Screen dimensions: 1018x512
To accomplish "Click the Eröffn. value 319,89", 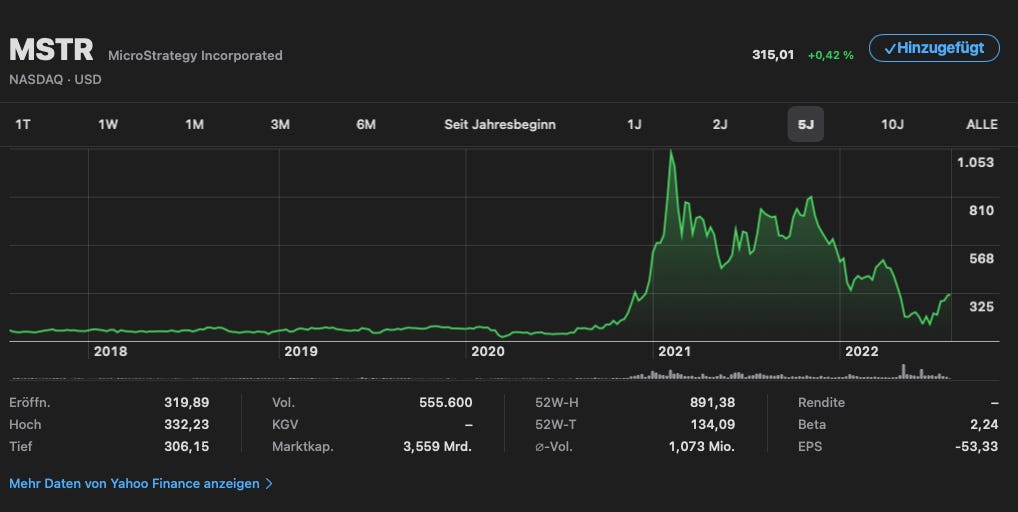I will tap(186, 402).
